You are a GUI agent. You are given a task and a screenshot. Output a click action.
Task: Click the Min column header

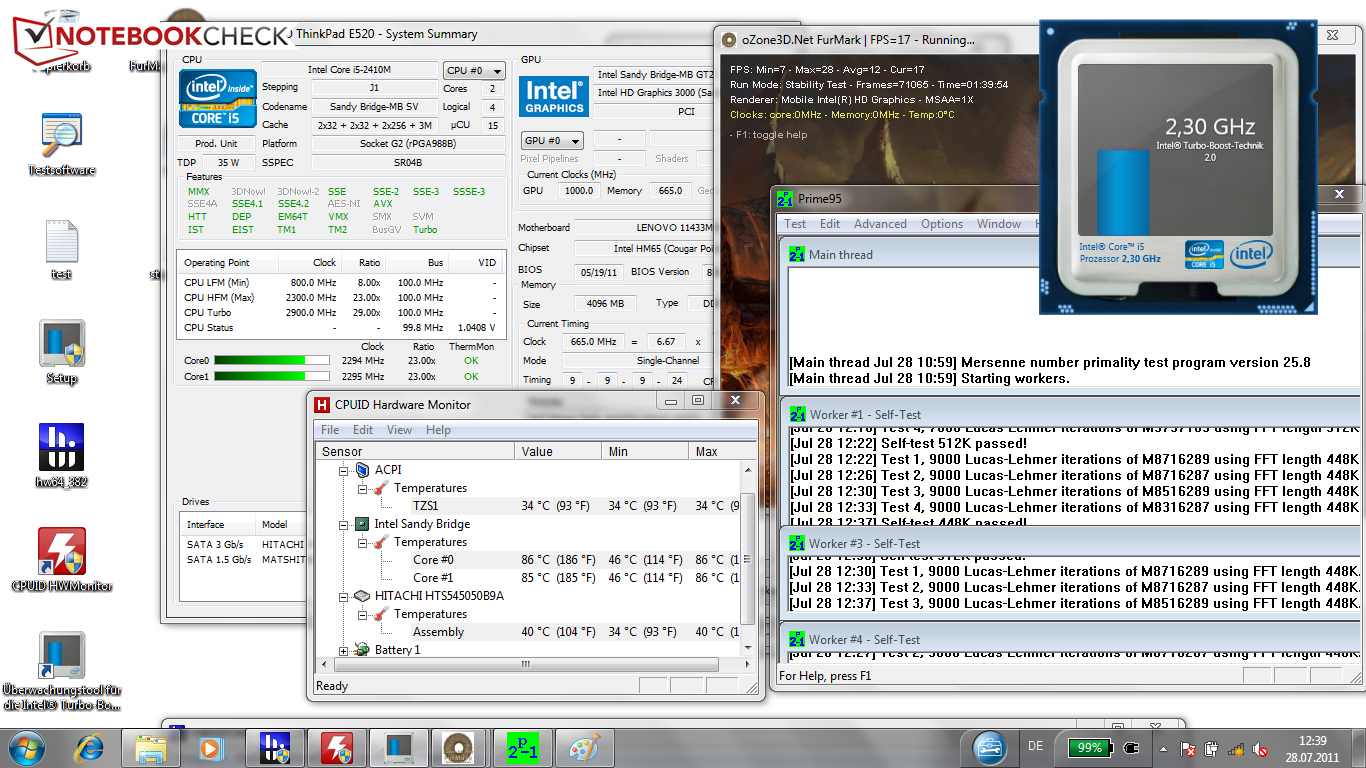(647, 452)
